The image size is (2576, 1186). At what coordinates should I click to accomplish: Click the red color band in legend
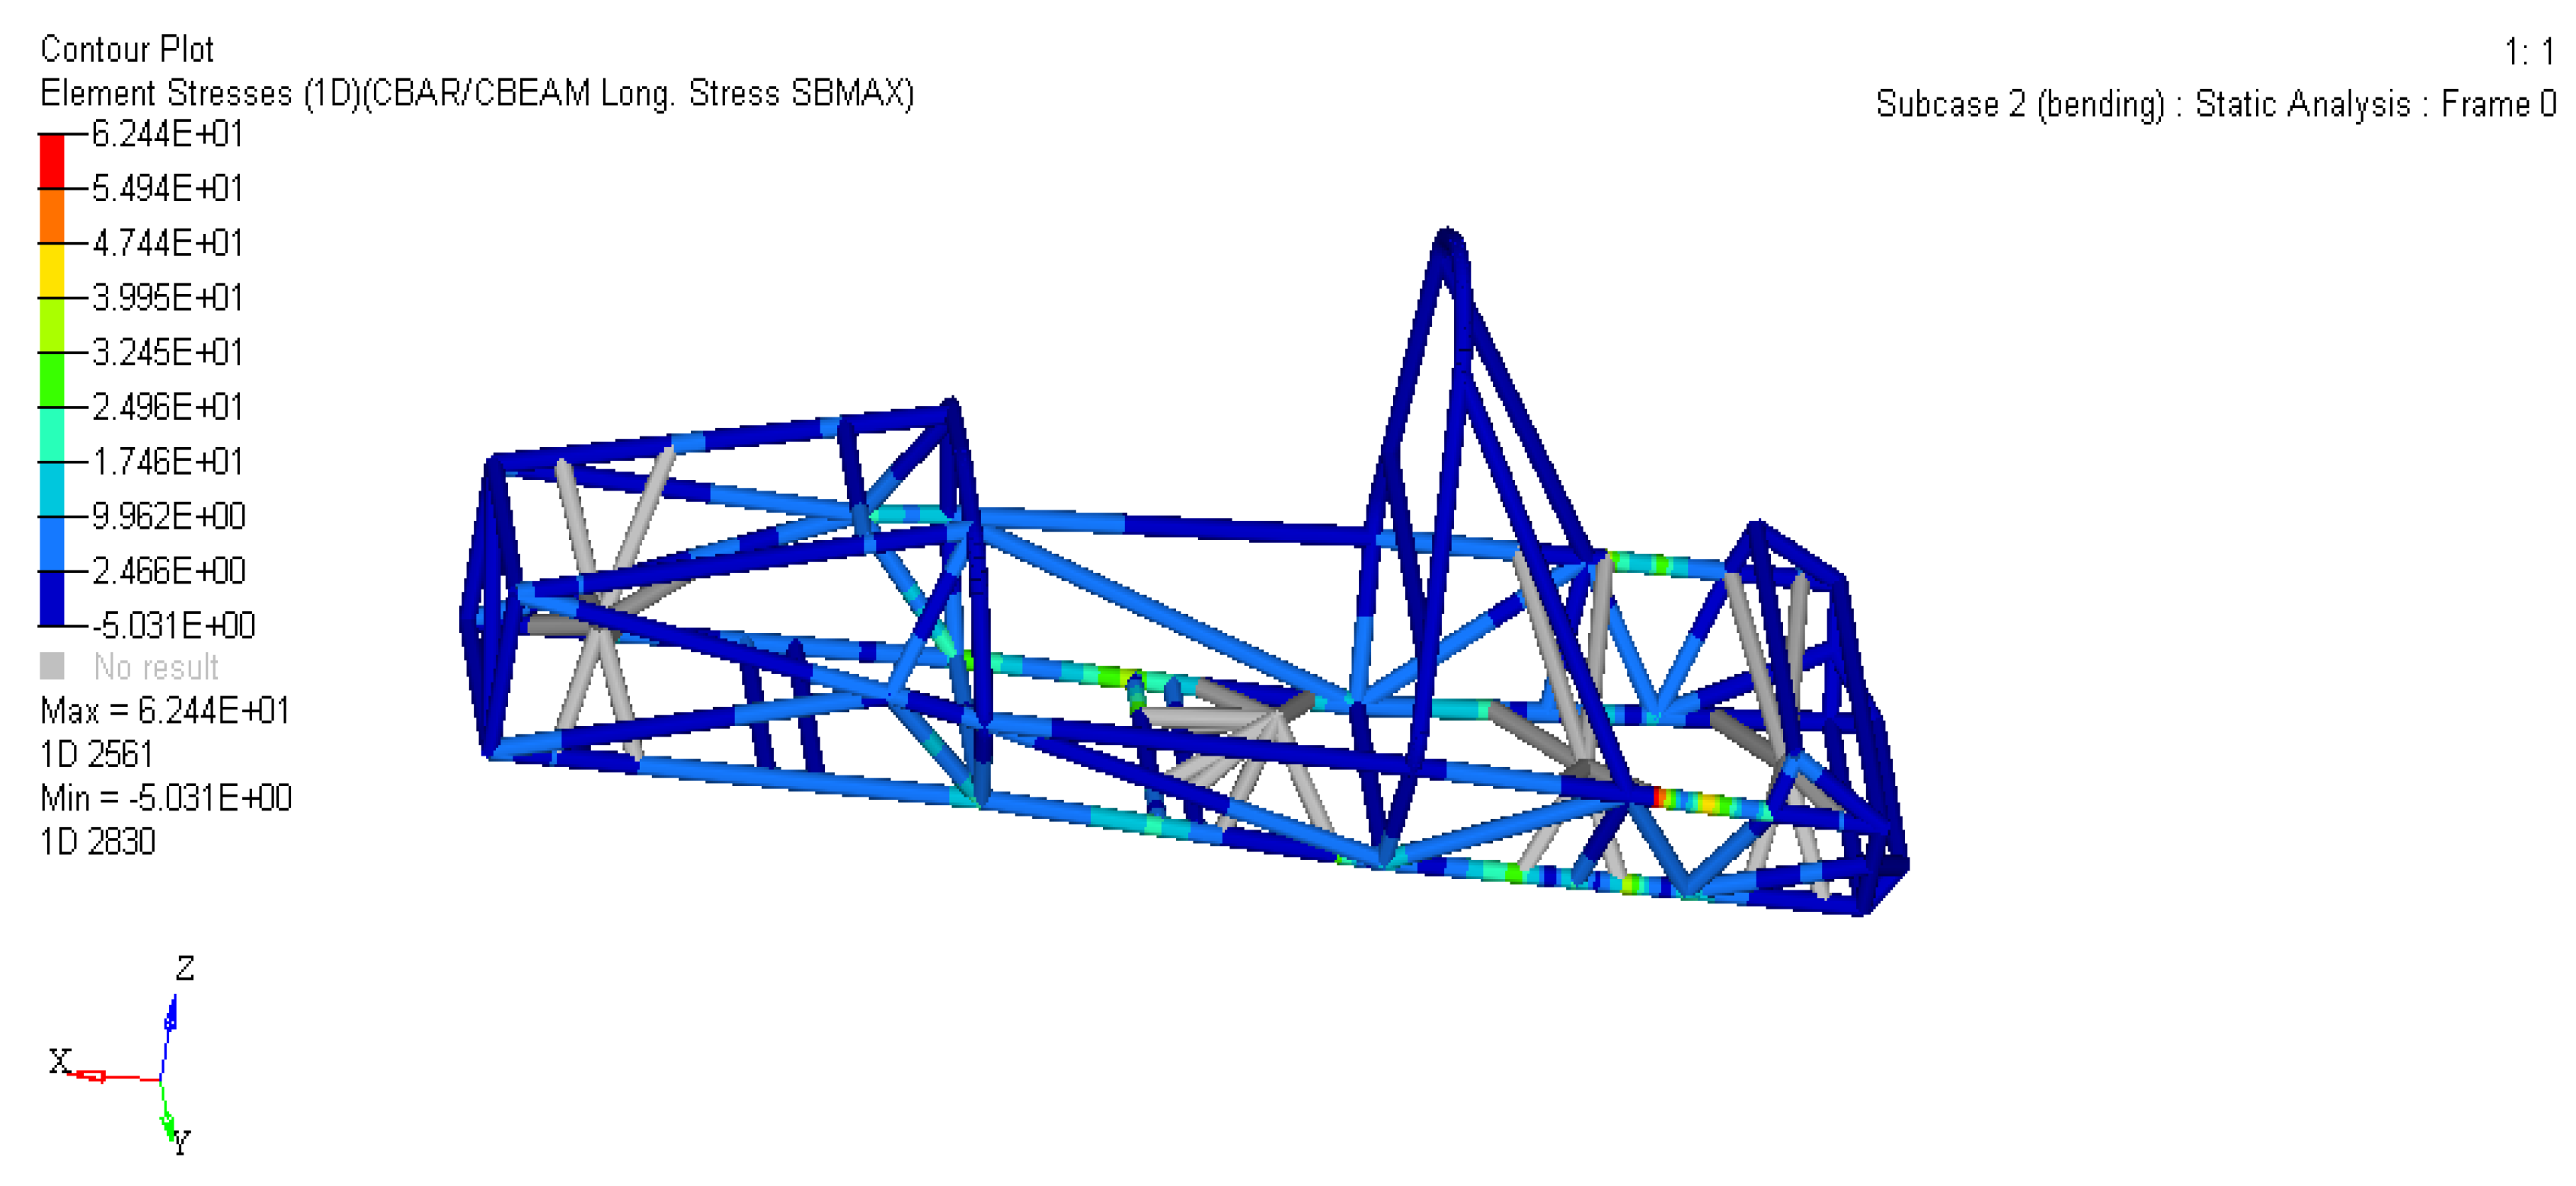pos(52,160)
